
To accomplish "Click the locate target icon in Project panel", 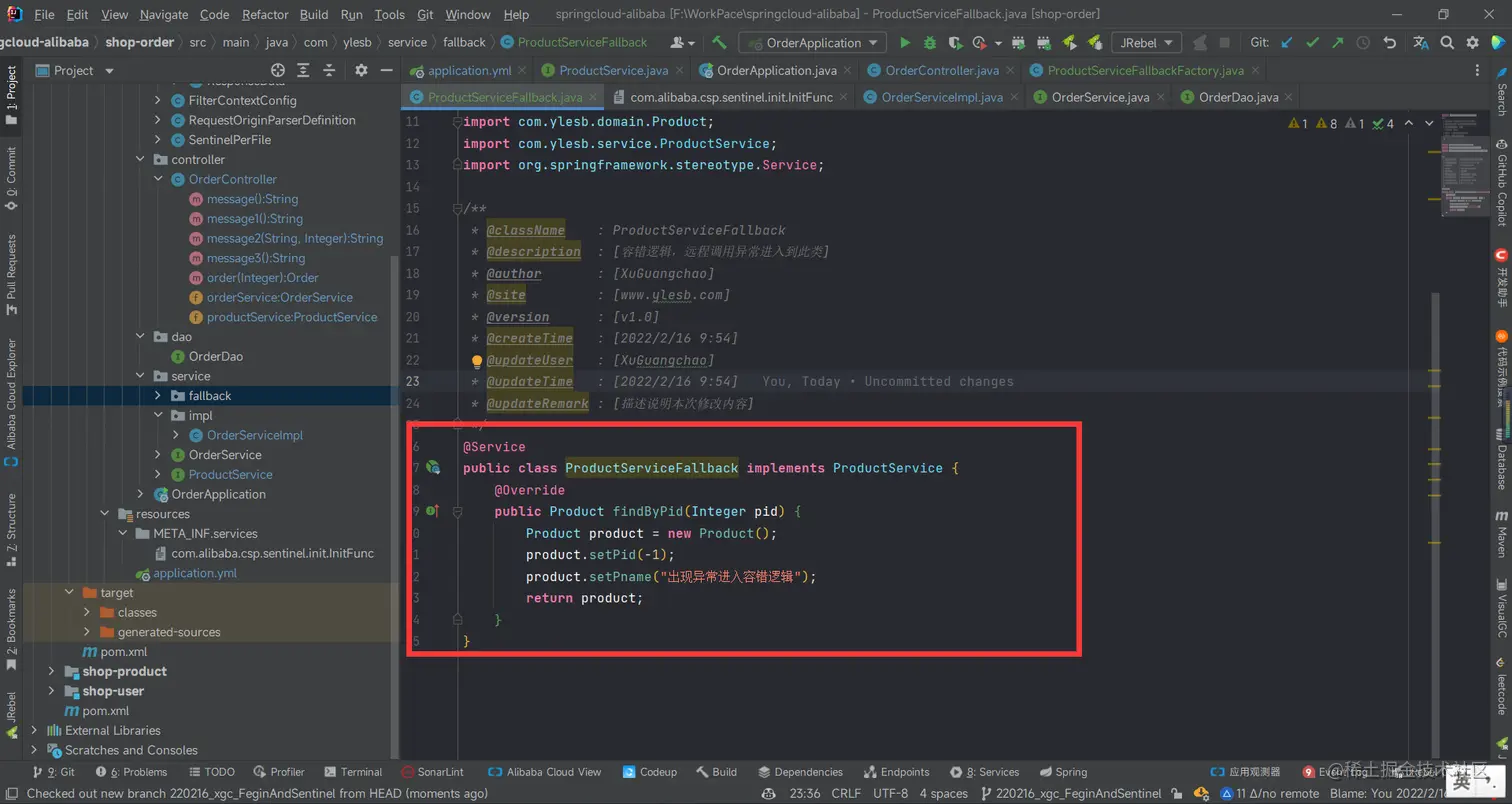I will (278, 70).
